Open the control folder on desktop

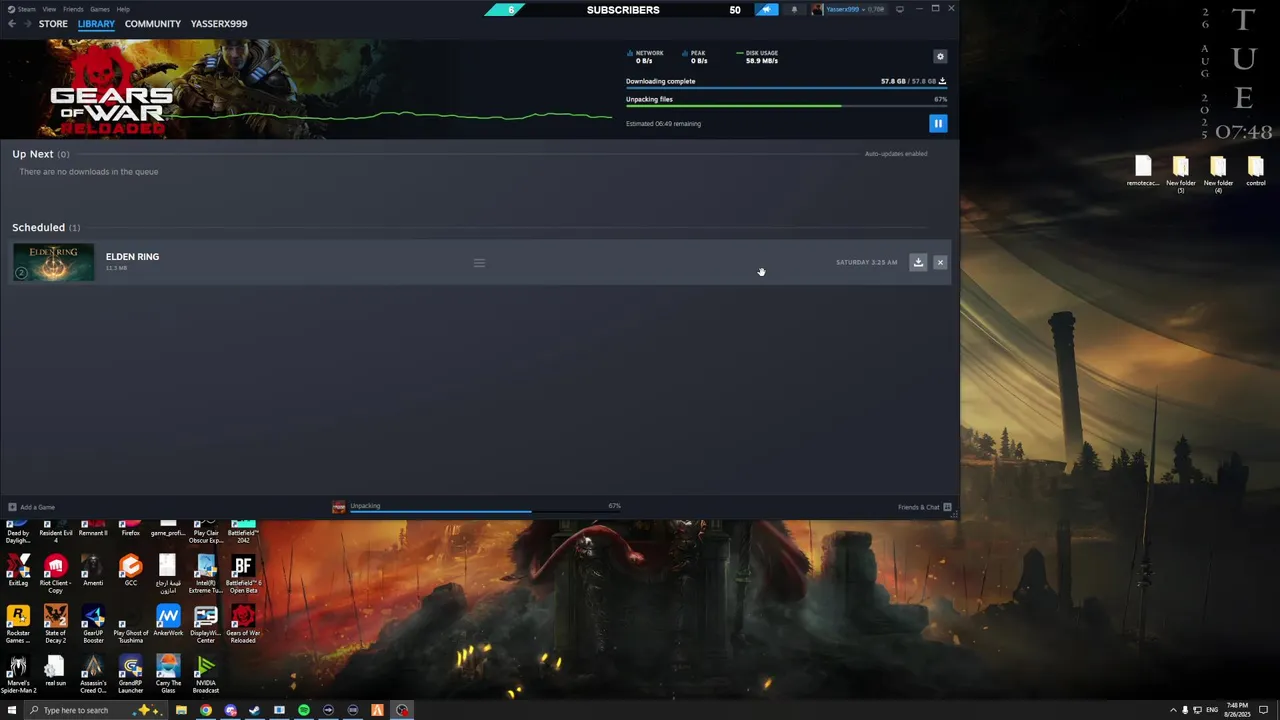click(1256, 171)
